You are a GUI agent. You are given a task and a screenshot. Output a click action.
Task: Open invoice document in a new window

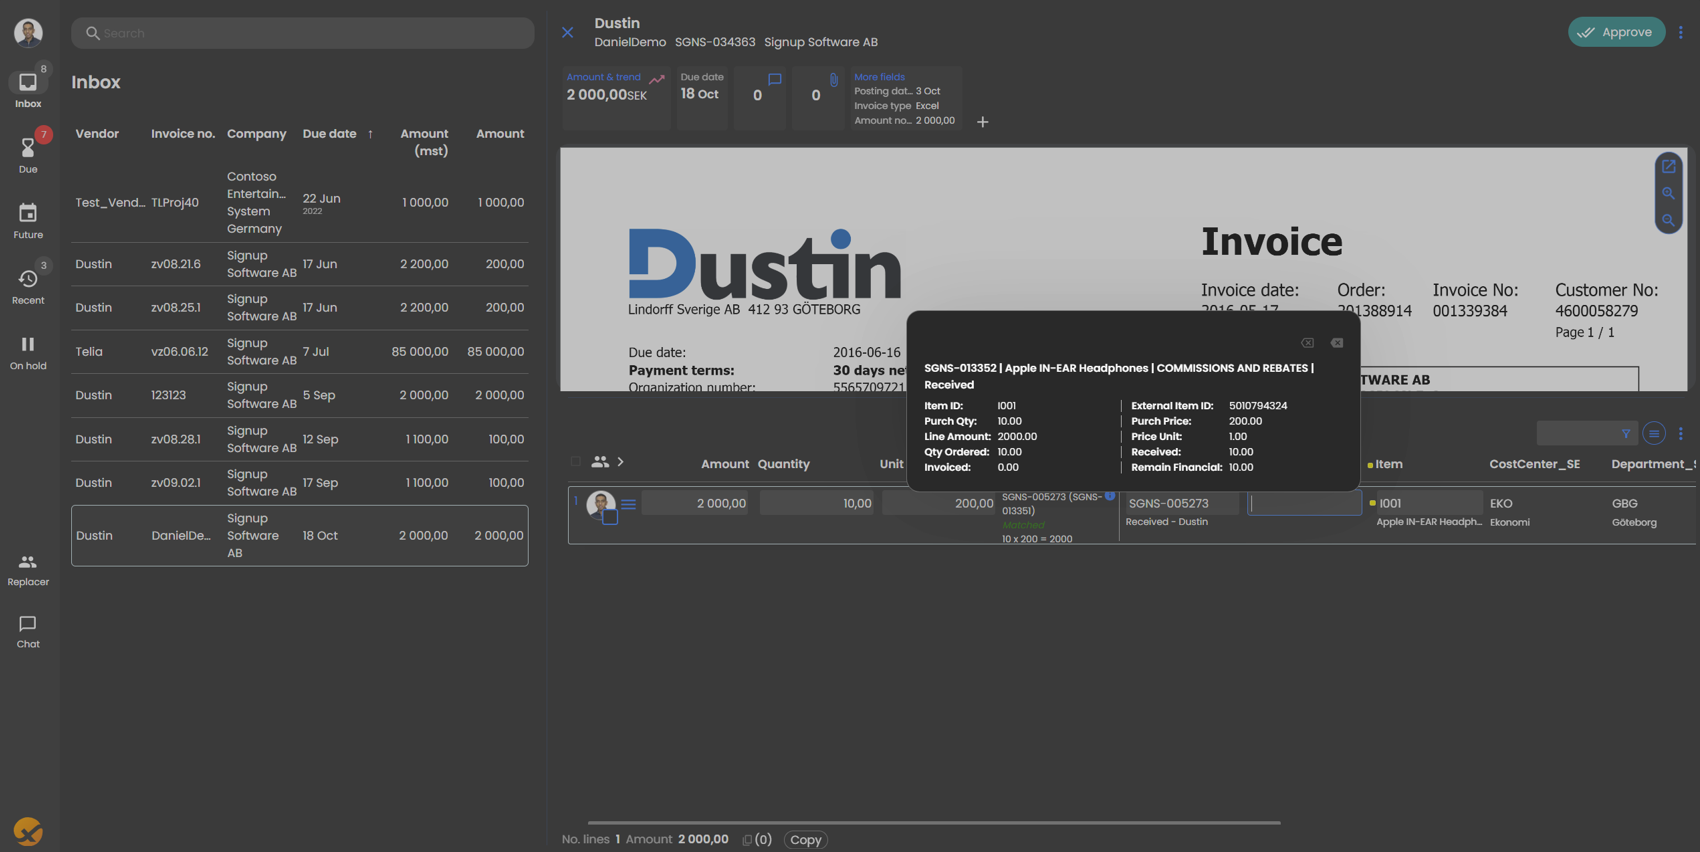point(1668,167)
